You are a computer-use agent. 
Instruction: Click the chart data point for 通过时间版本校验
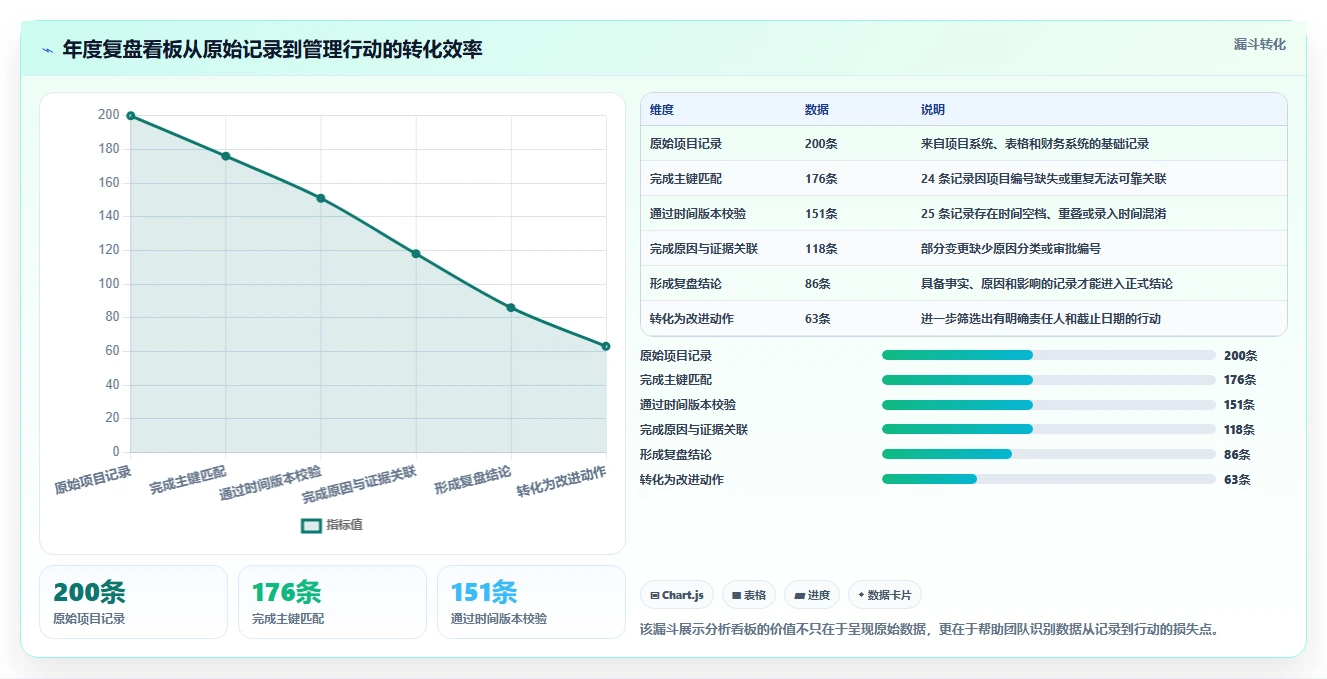[x=321, y=198]
